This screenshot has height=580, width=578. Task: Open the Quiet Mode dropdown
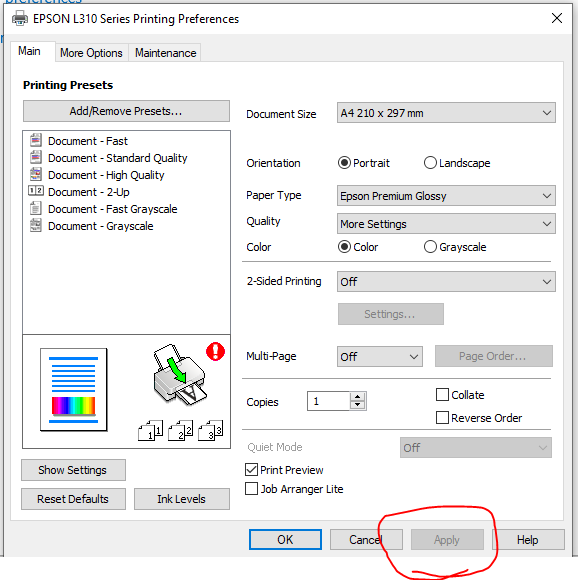(x=476, y=448)
